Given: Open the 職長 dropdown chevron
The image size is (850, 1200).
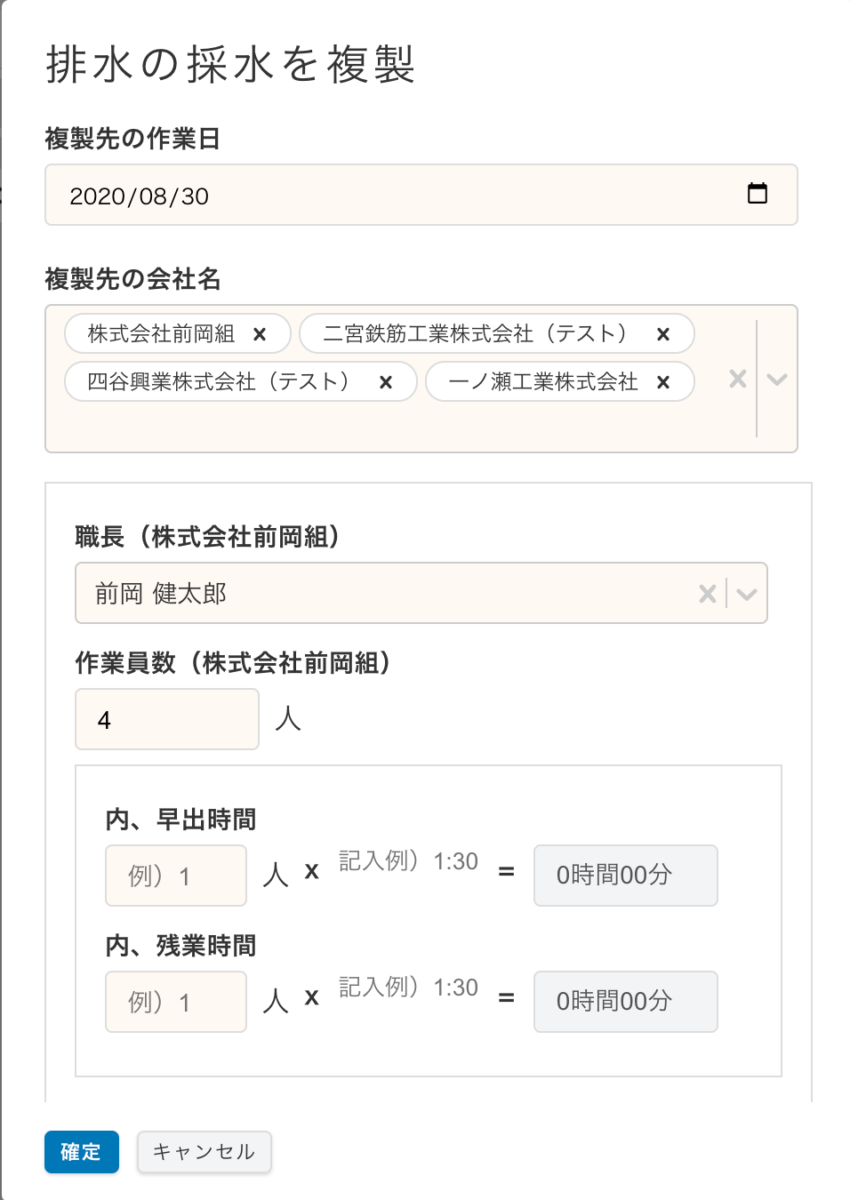Looking at the screenshot, I should 746,594.
